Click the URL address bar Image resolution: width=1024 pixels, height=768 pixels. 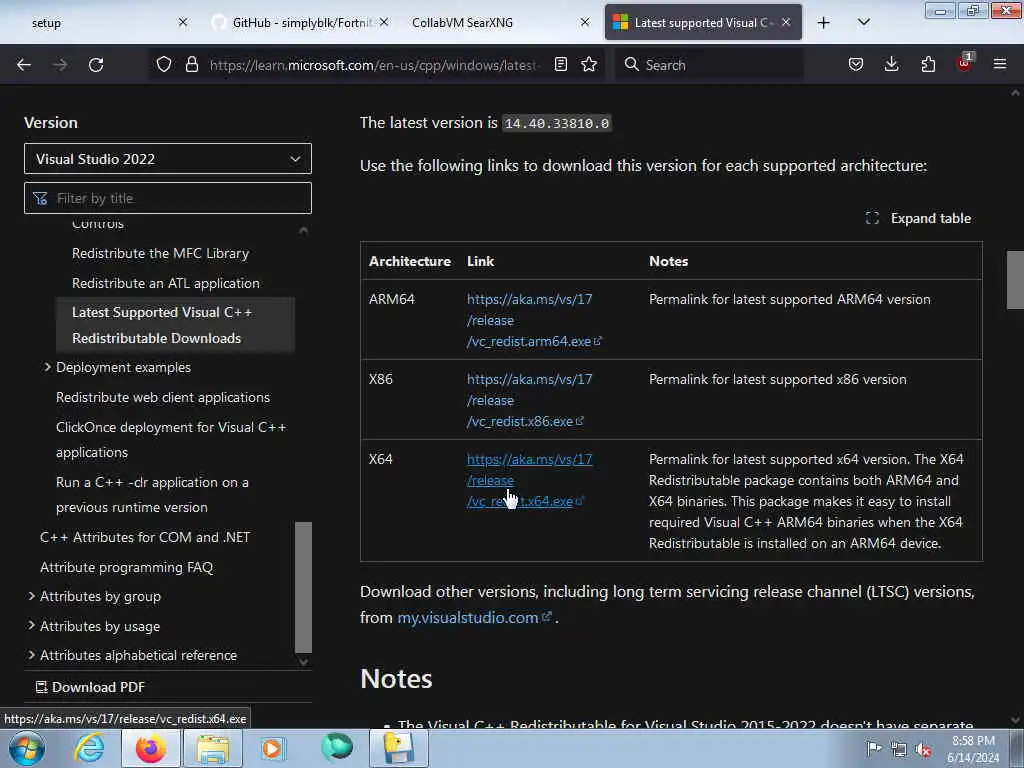pos(375,65)
